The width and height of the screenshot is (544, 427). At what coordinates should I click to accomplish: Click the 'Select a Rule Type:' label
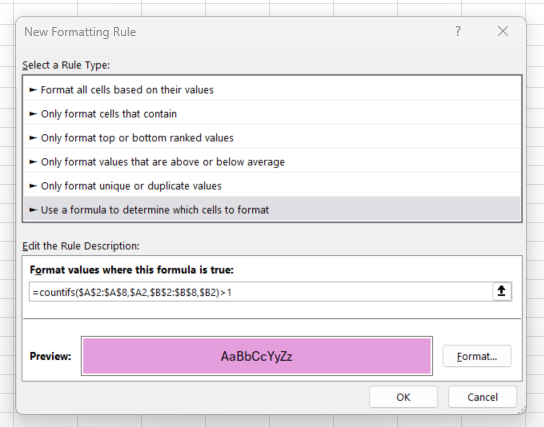pyautogui.click(x=66, y=65)
